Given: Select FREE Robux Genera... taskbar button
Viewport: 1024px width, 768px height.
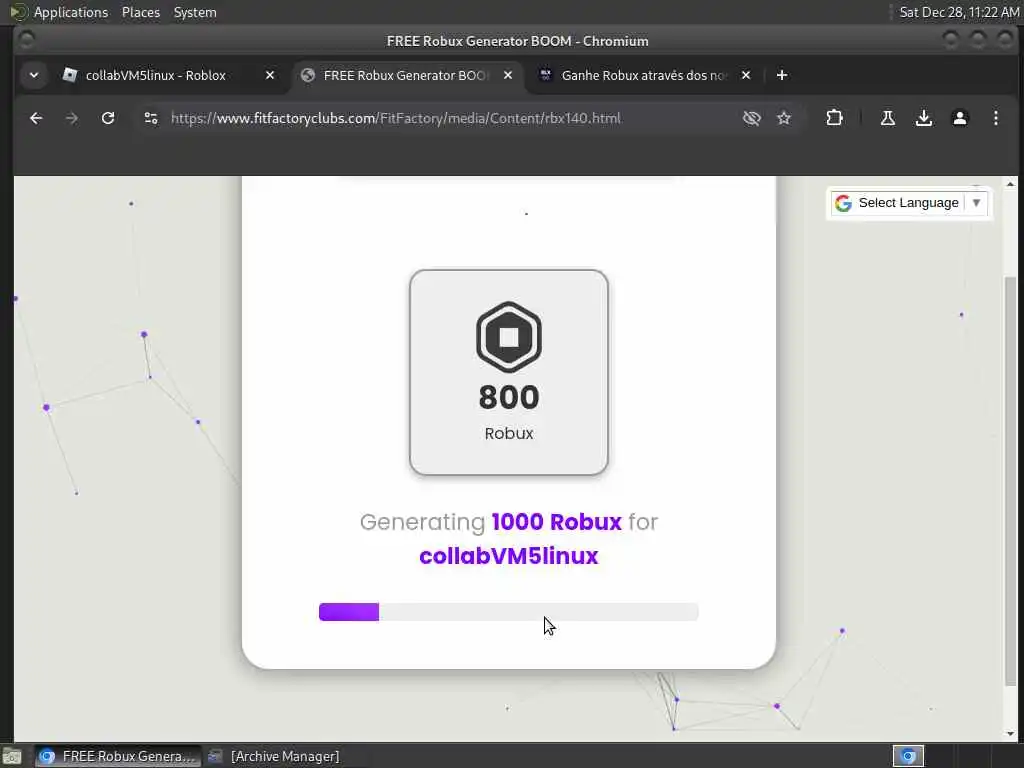Looking at the screenshot, I should tap(118, 756).
